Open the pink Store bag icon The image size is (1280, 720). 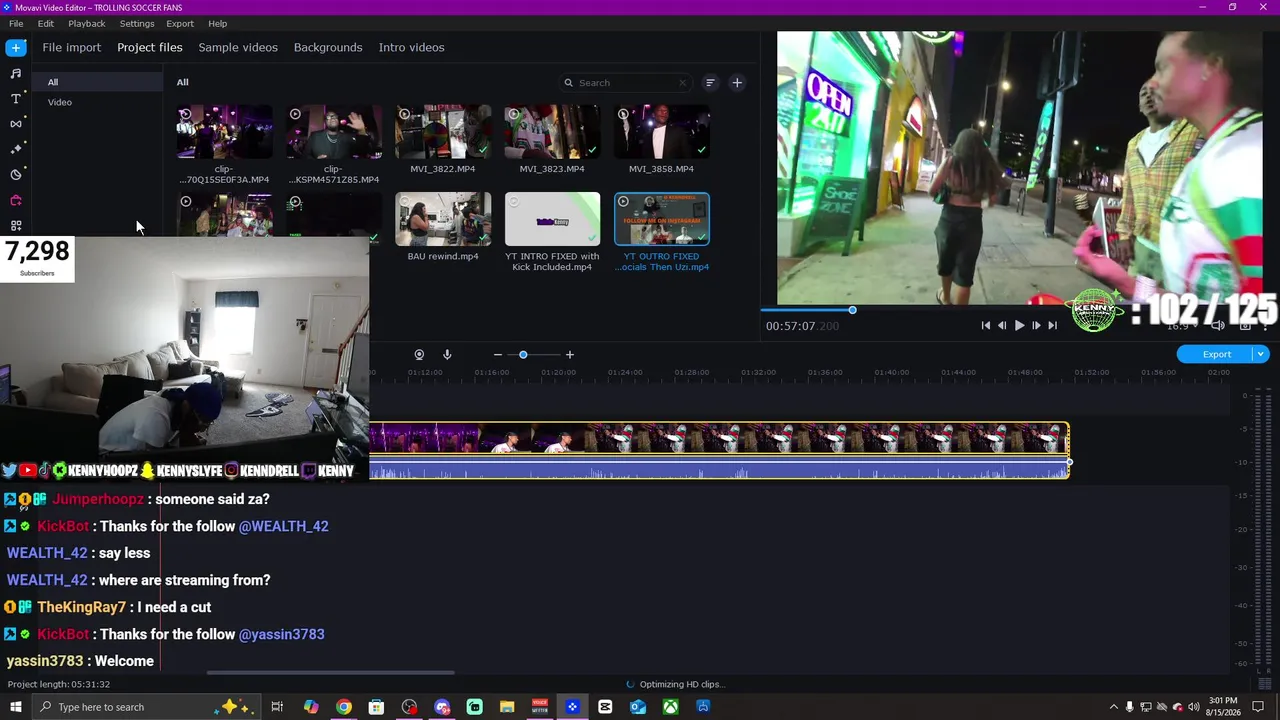[x=16, y=200]
